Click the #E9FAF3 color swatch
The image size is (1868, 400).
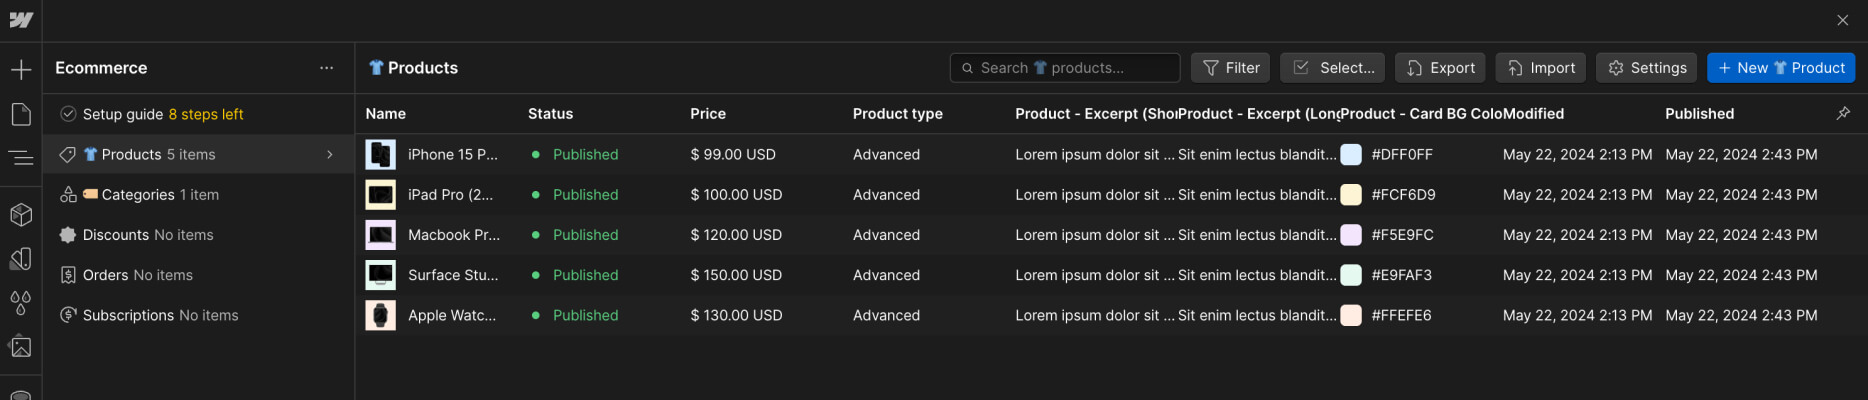pyautogui.click(x=1351, y=274)
